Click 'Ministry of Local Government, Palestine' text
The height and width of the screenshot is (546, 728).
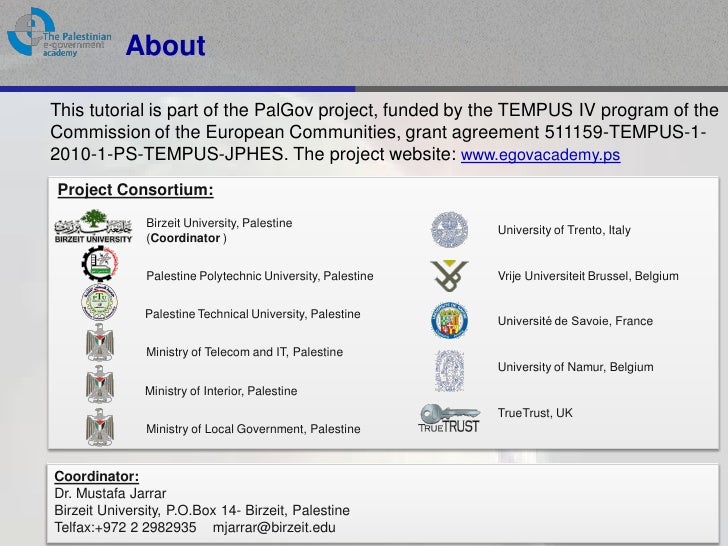click(253, 429)
